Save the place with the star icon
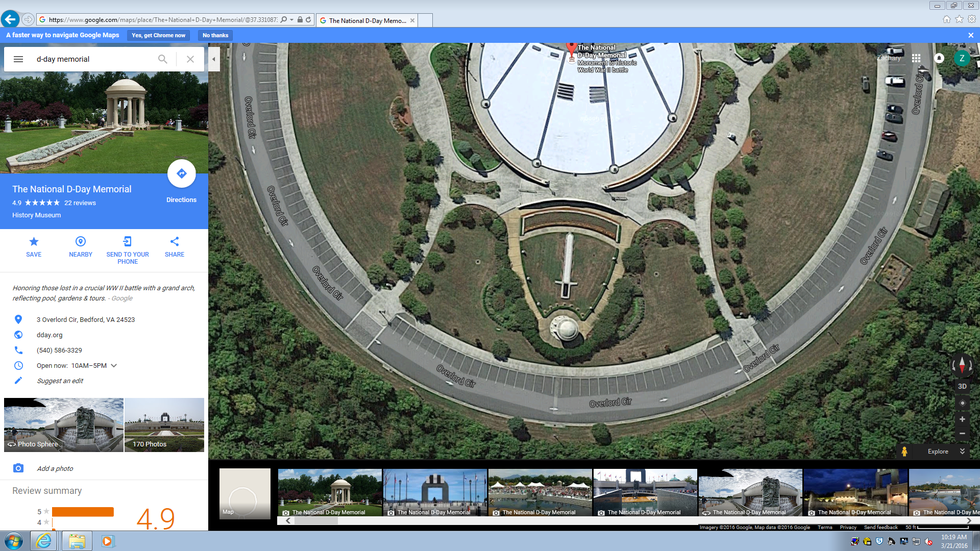Image resolution: width=980 pixels, height=551 pixels. [x=34, y=242]
